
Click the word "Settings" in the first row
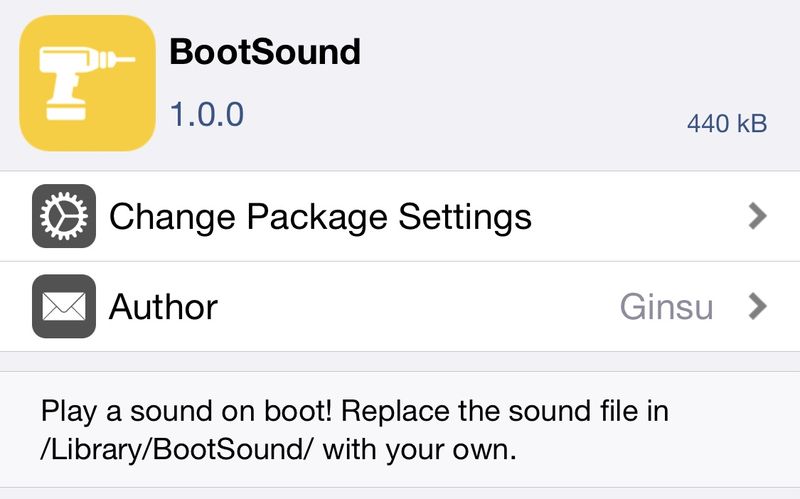465,217
